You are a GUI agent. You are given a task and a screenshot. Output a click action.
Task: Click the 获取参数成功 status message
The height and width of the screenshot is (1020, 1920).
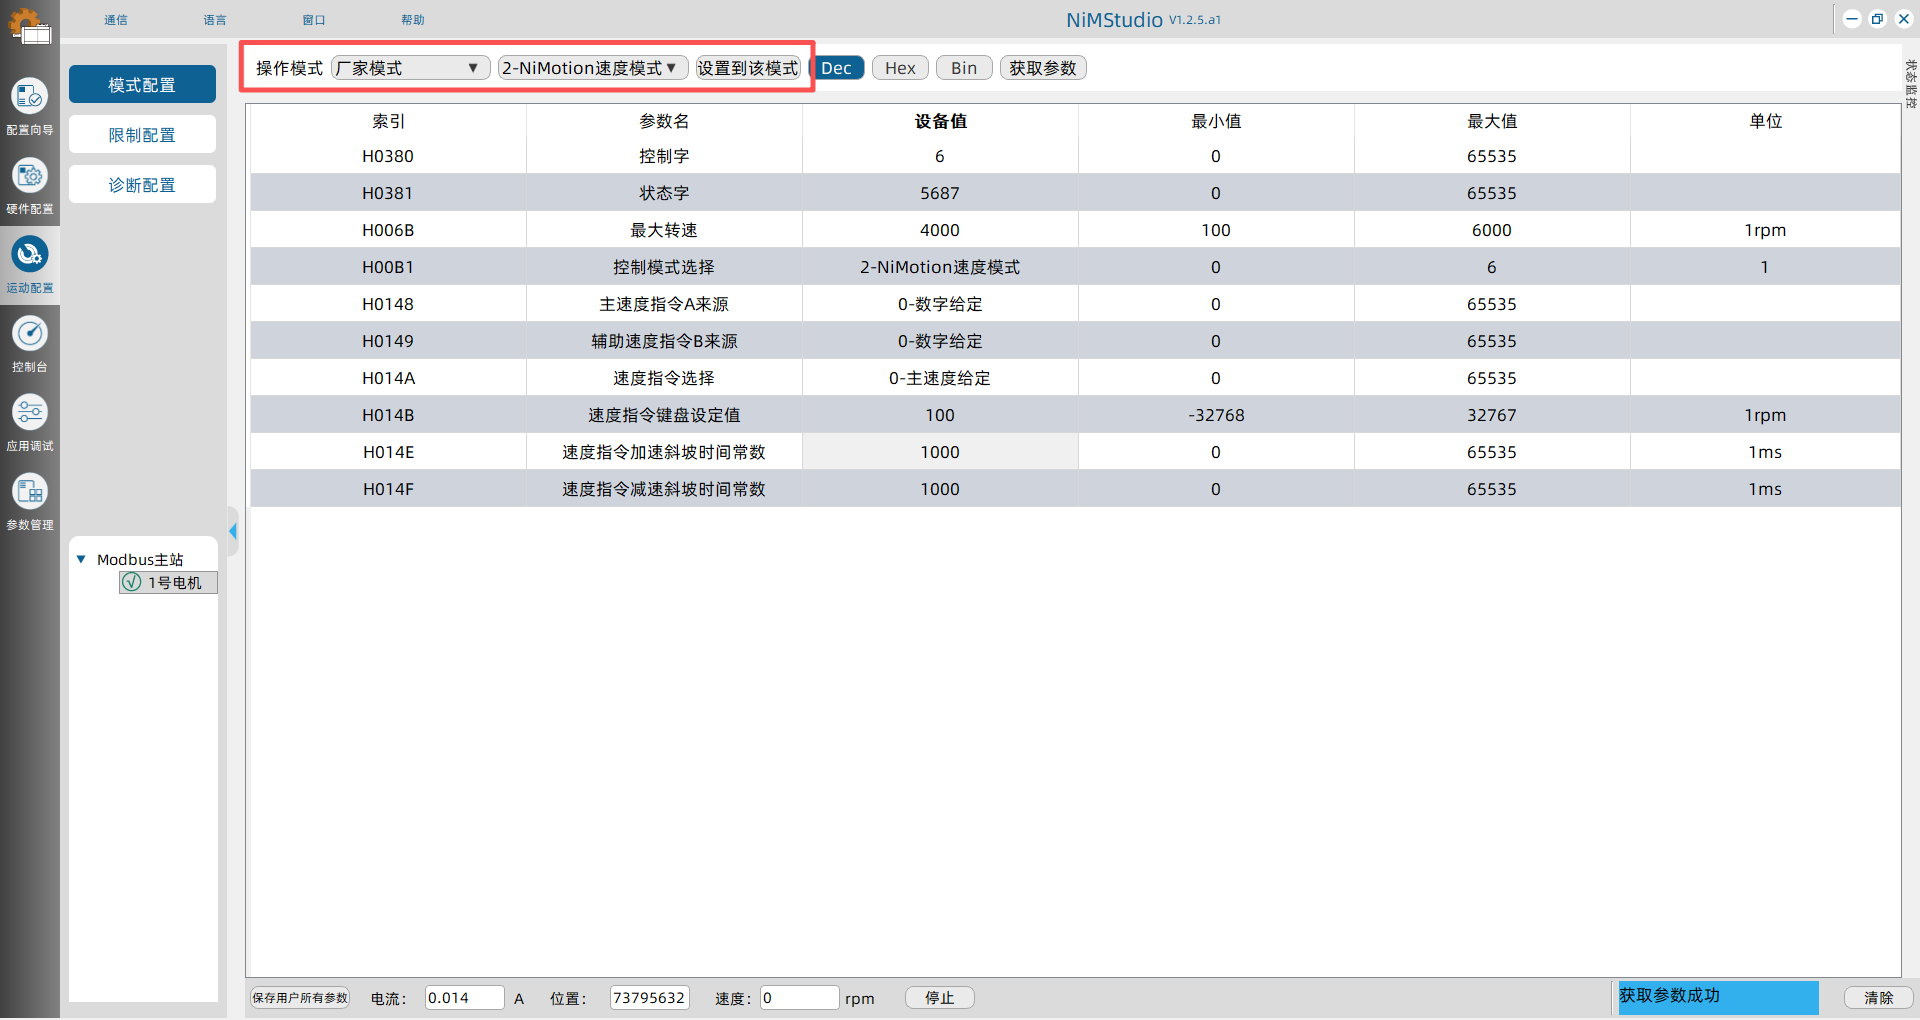[1718, 997]
